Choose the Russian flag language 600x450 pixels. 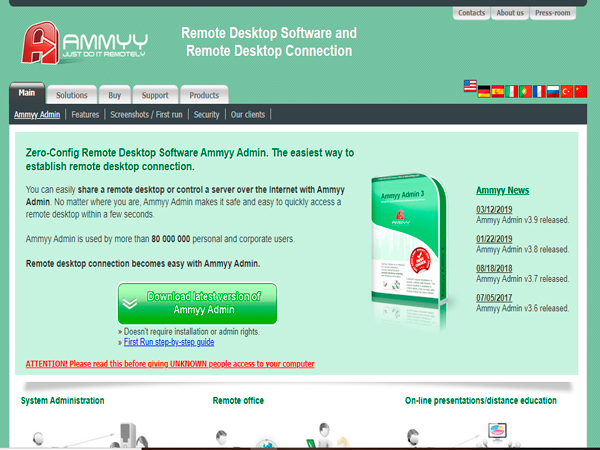pyautogui.click(x=553, y=91)
